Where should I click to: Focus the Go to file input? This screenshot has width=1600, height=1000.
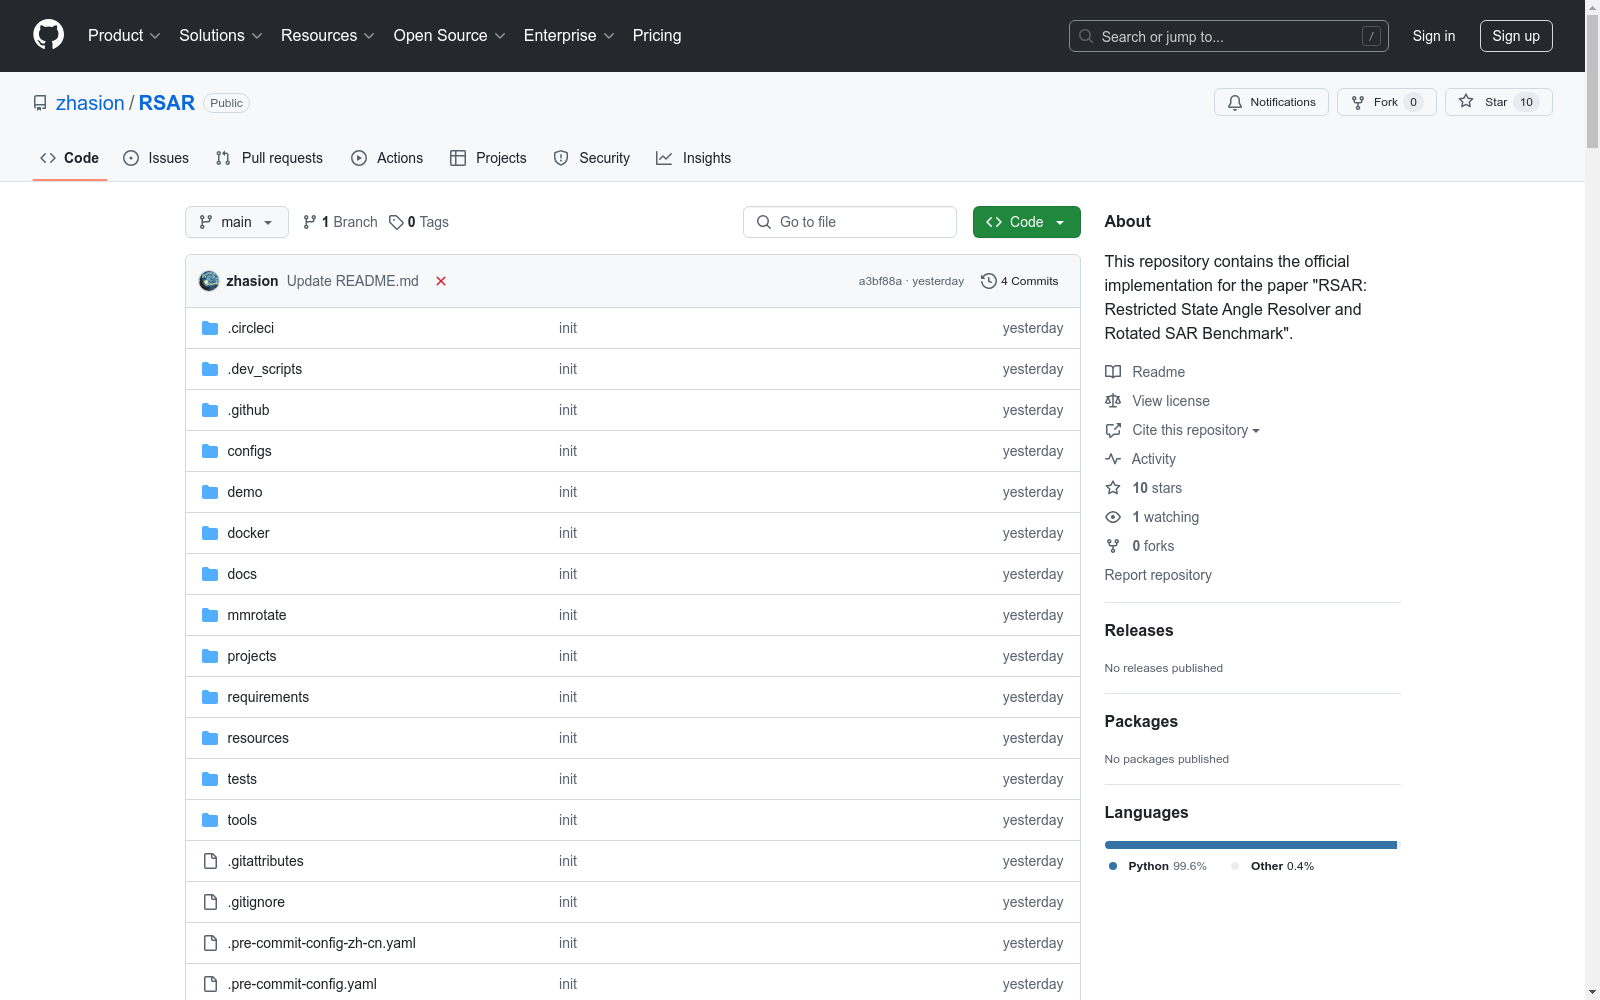[850, 222]
